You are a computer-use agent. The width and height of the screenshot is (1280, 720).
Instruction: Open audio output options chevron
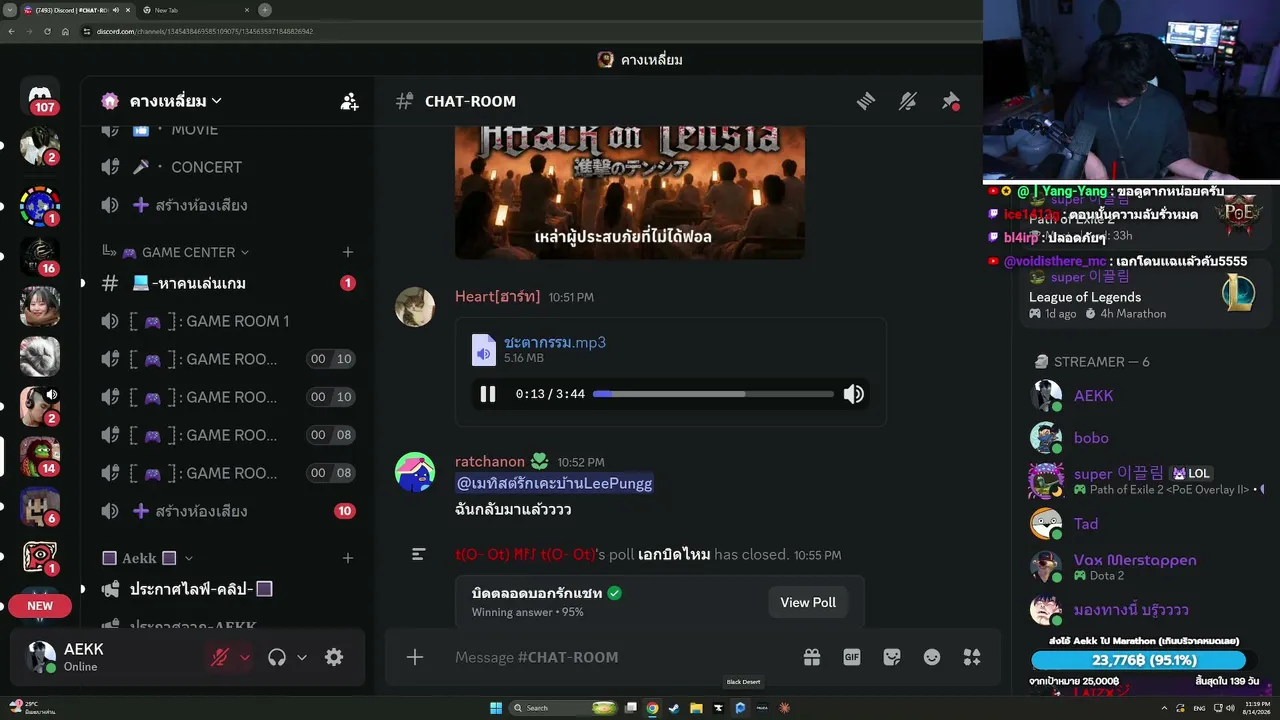(x=302, y=657)
